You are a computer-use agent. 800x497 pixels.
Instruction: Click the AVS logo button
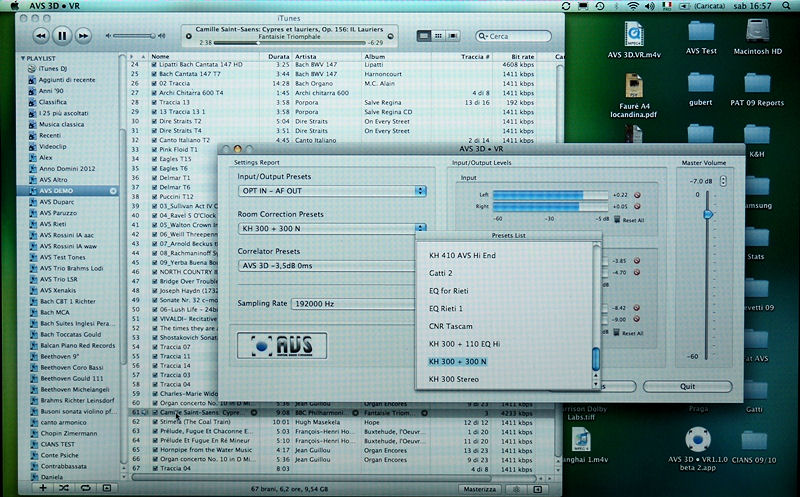click(282, 345)
